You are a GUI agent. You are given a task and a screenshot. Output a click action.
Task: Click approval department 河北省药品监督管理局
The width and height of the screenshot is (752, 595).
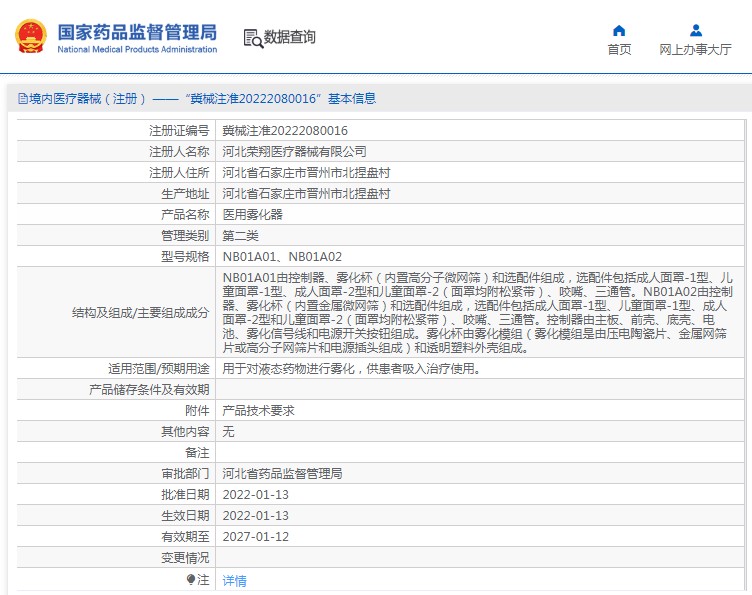(x=282, y=473)
